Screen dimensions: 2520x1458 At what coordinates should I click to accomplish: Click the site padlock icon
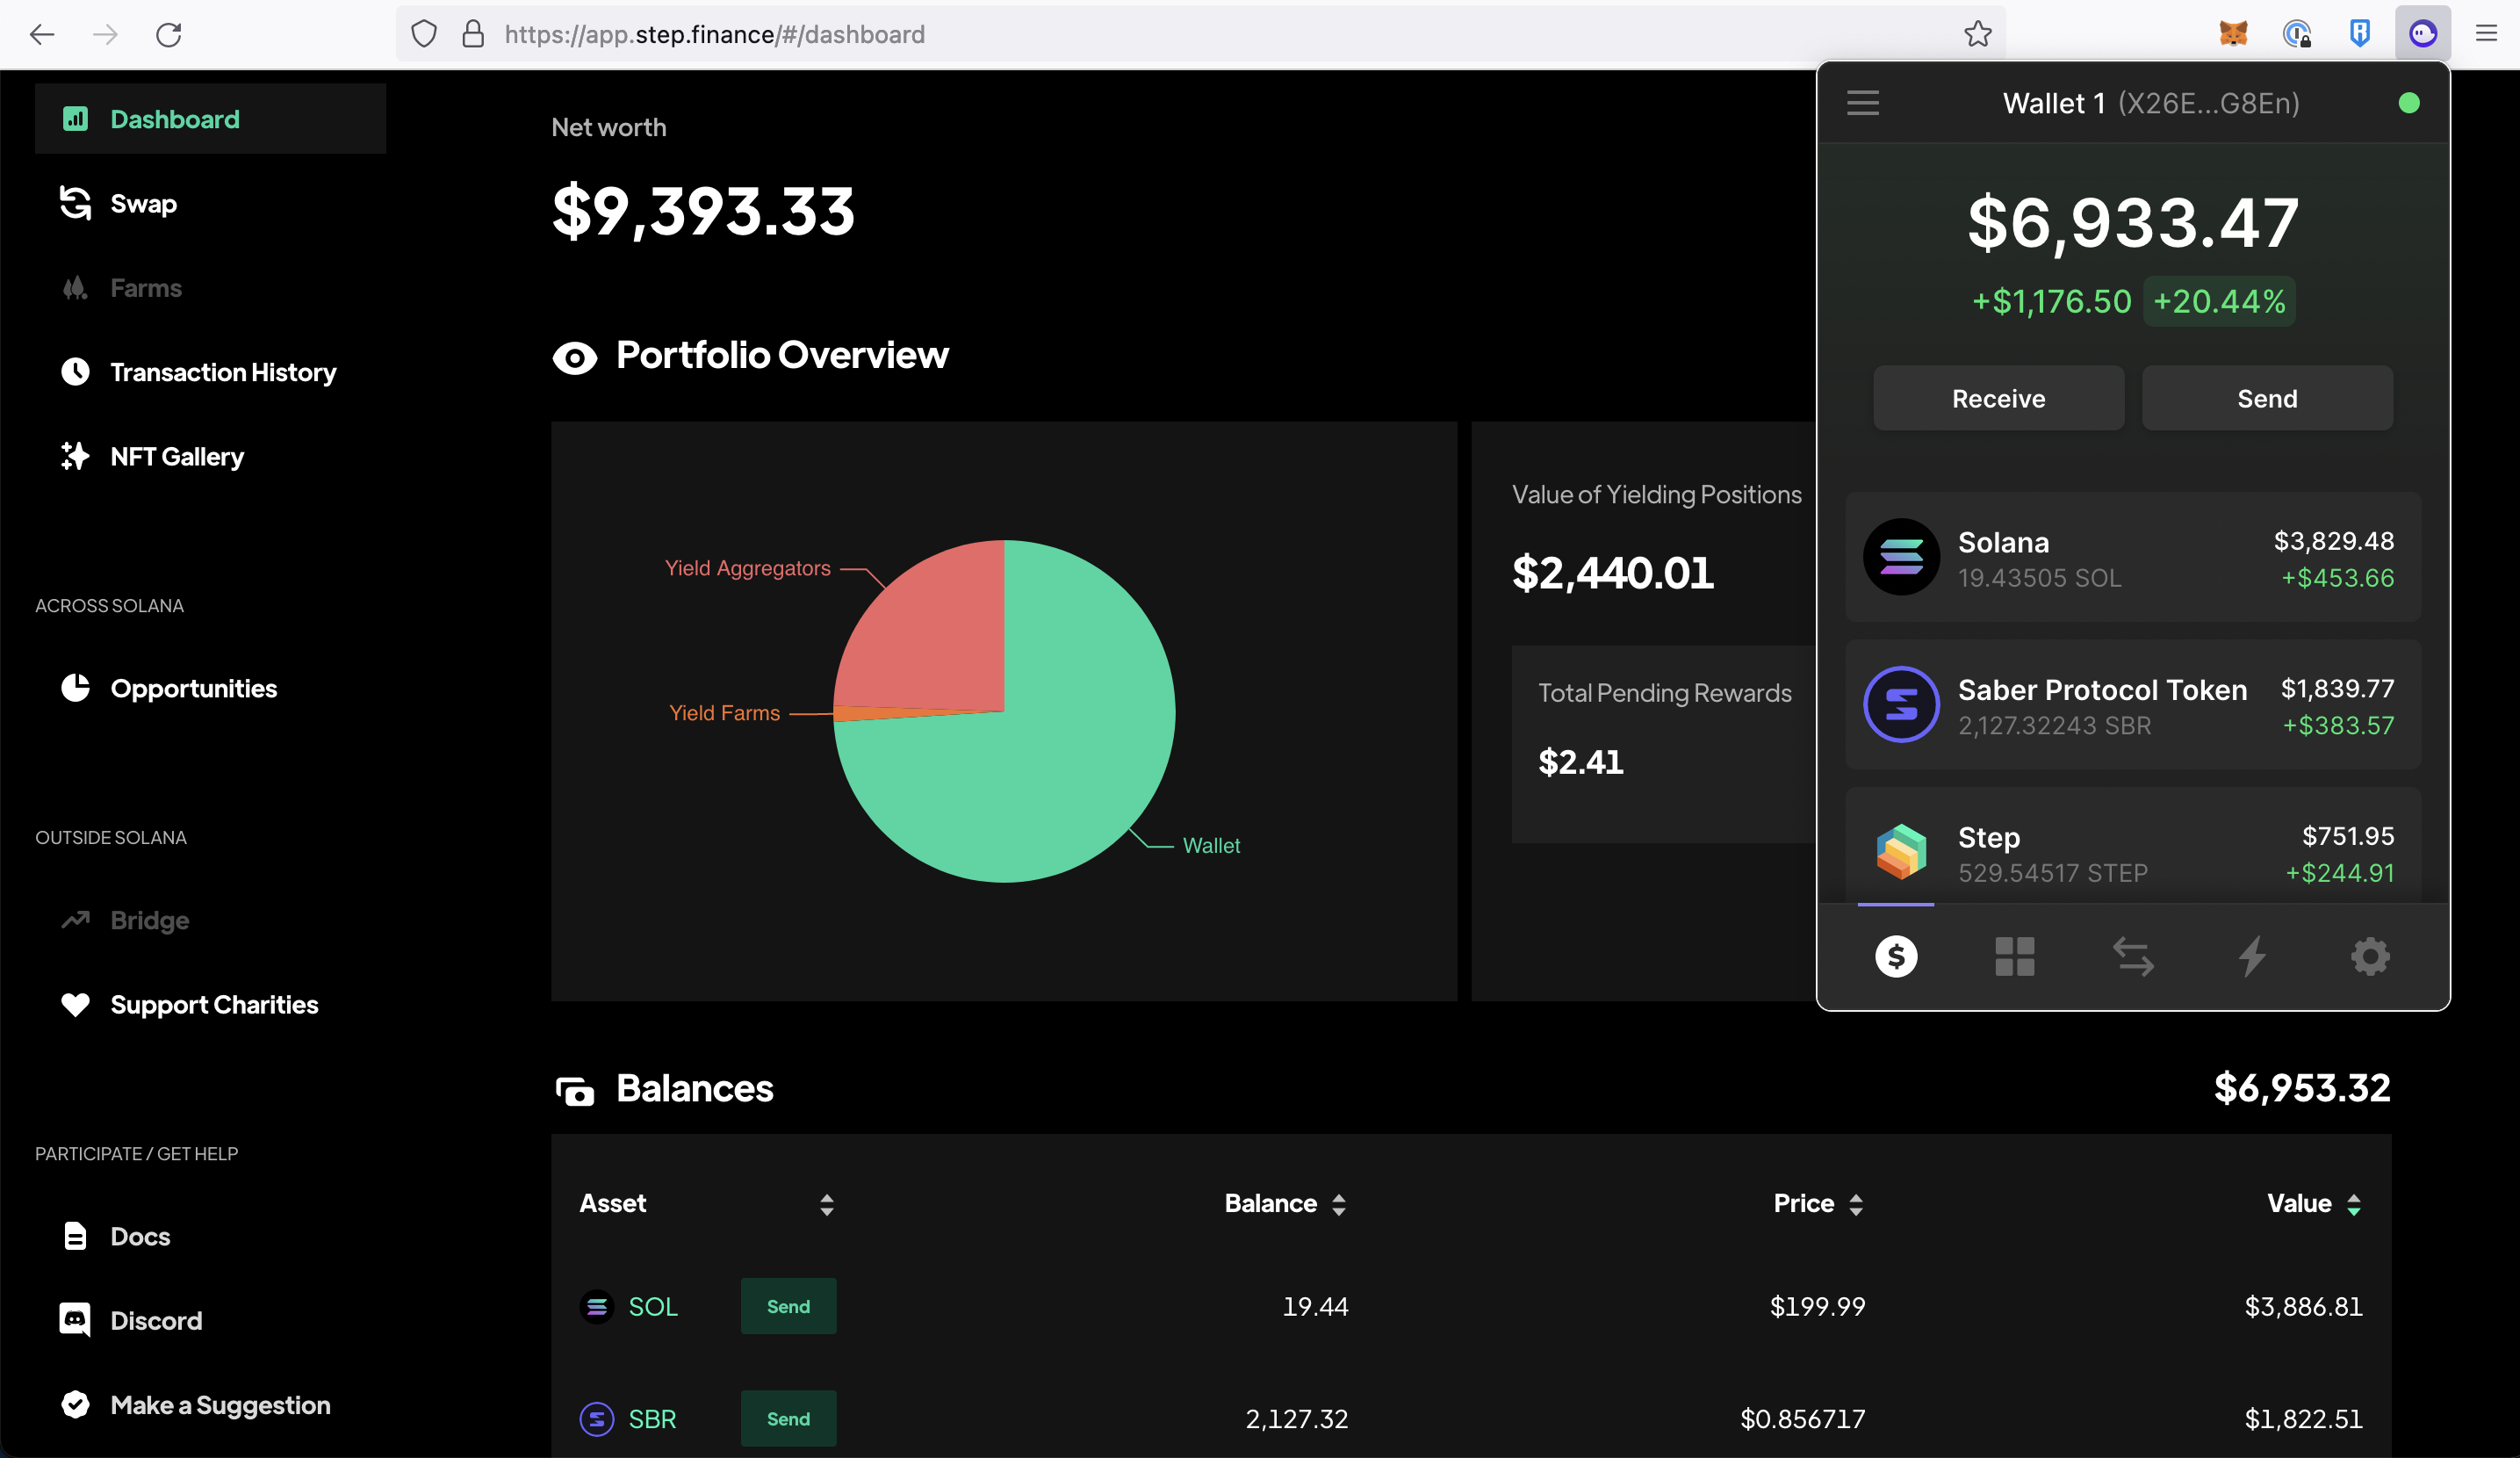click(473, 34)
